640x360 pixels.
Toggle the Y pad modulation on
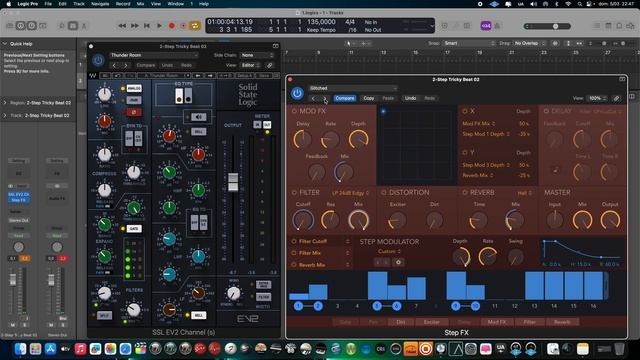click(464, 152)
